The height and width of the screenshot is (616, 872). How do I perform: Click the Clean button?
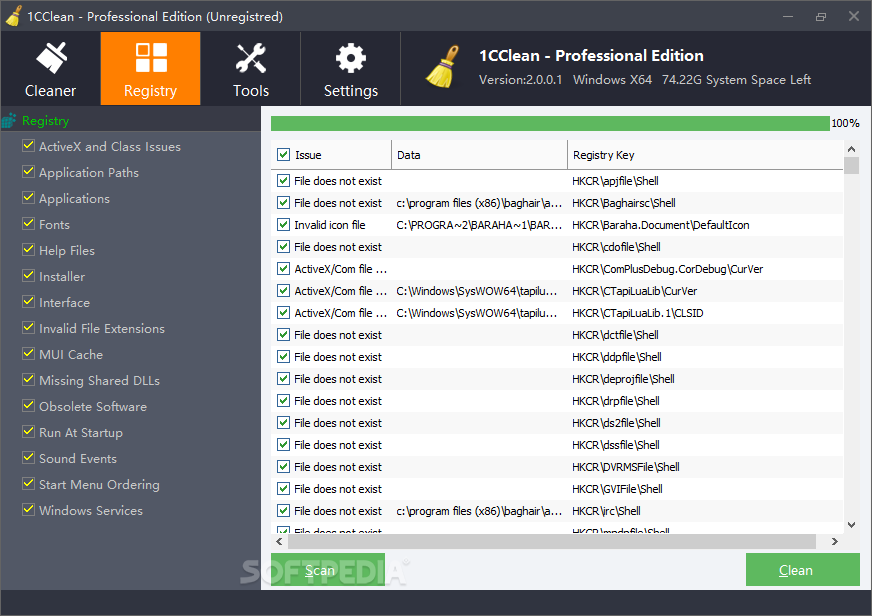pos(802,570)
